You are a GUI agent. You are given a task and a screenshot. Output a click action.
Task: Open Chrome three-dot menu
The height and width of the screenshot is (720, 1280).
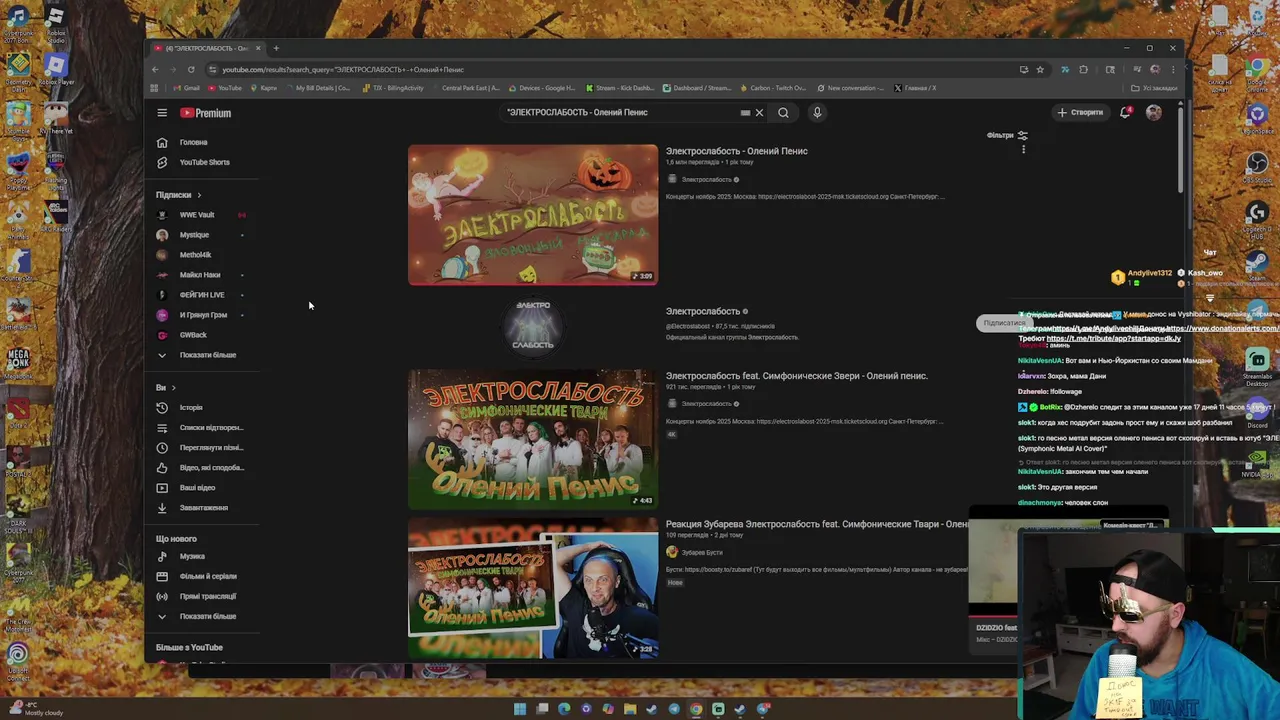click(1172, 70)
